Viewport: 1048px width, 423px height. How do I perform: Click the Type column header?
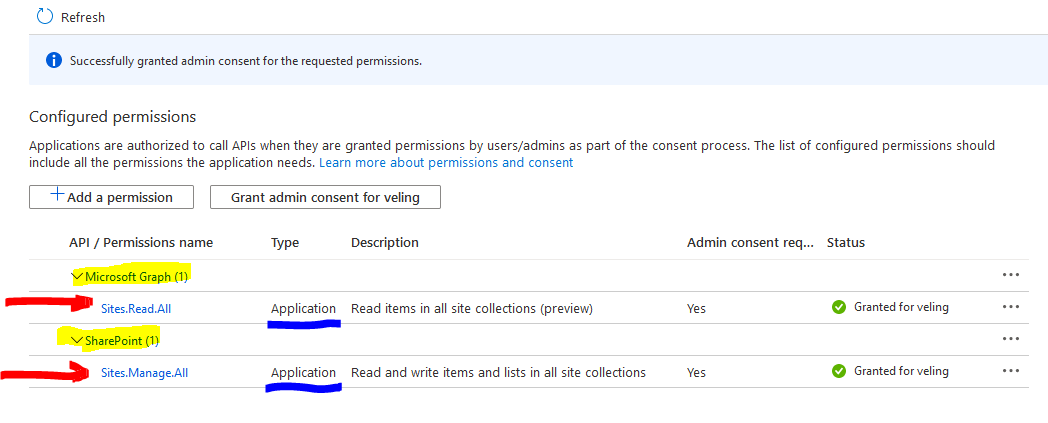[285, 242]
